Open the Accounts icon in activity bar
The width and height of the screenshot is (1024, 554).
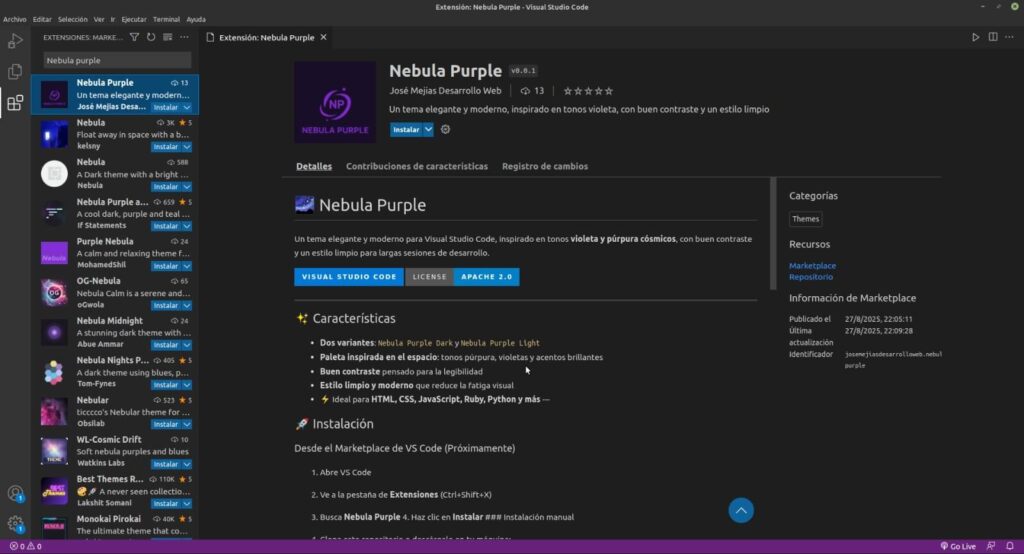point(15,493)
